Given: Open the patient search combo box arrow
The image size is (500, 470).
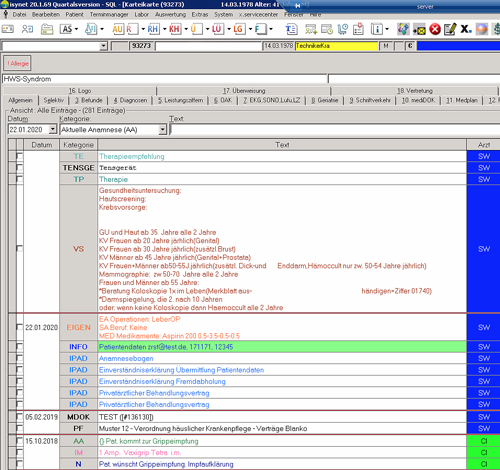Looking at the screenshot, I should (104, 46).
